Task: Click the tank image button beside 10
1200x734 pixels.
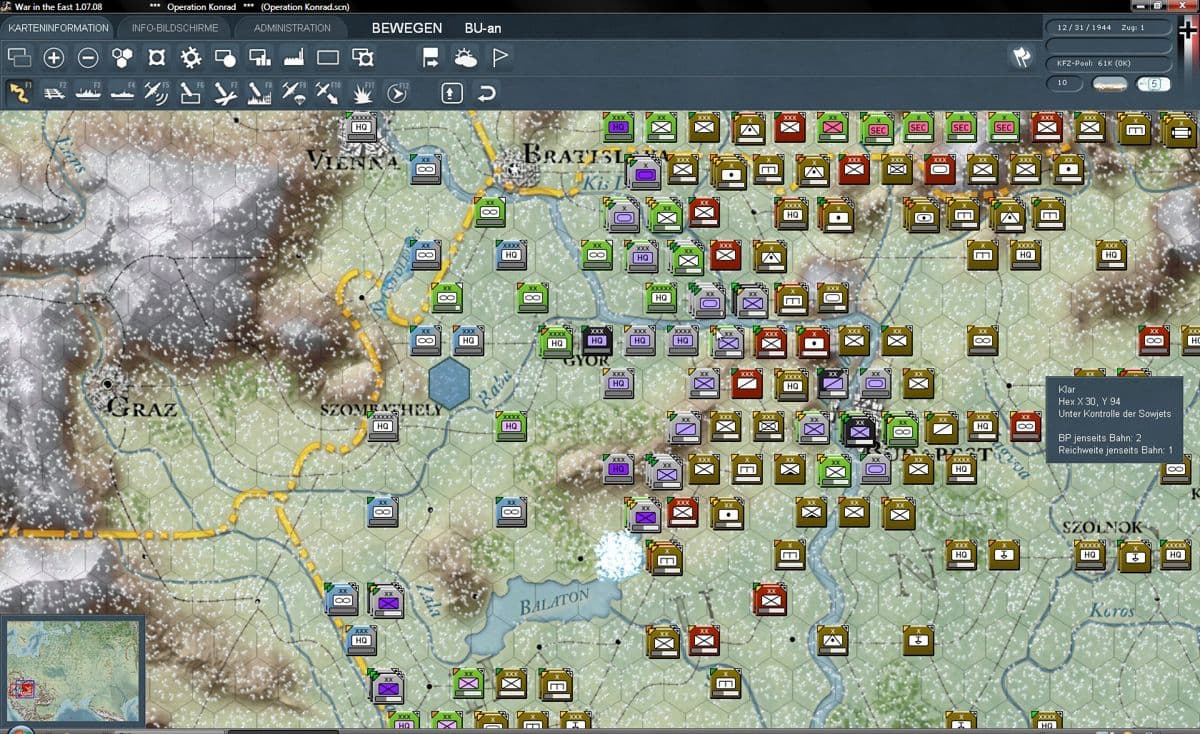Action: (1110, 84)
